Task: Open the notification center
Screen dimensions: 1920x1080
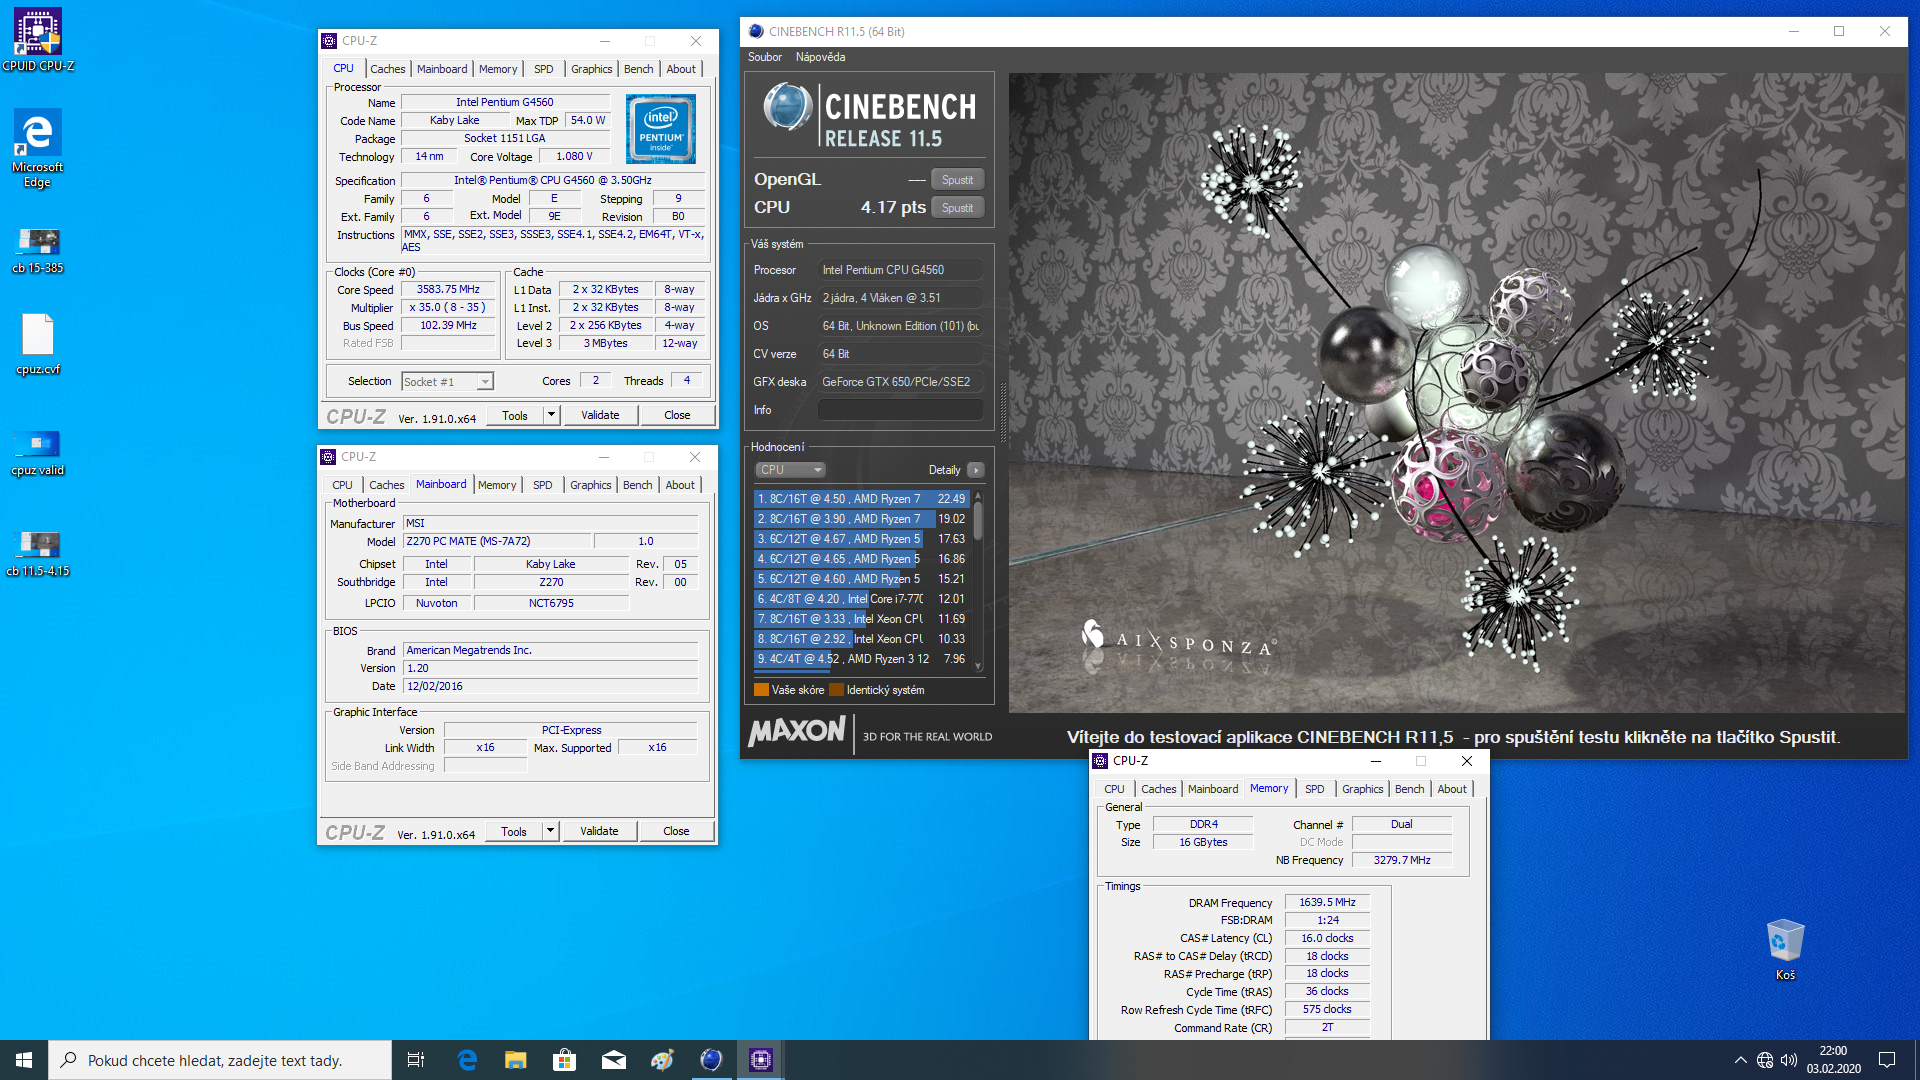Action: click(1887, 1060)
